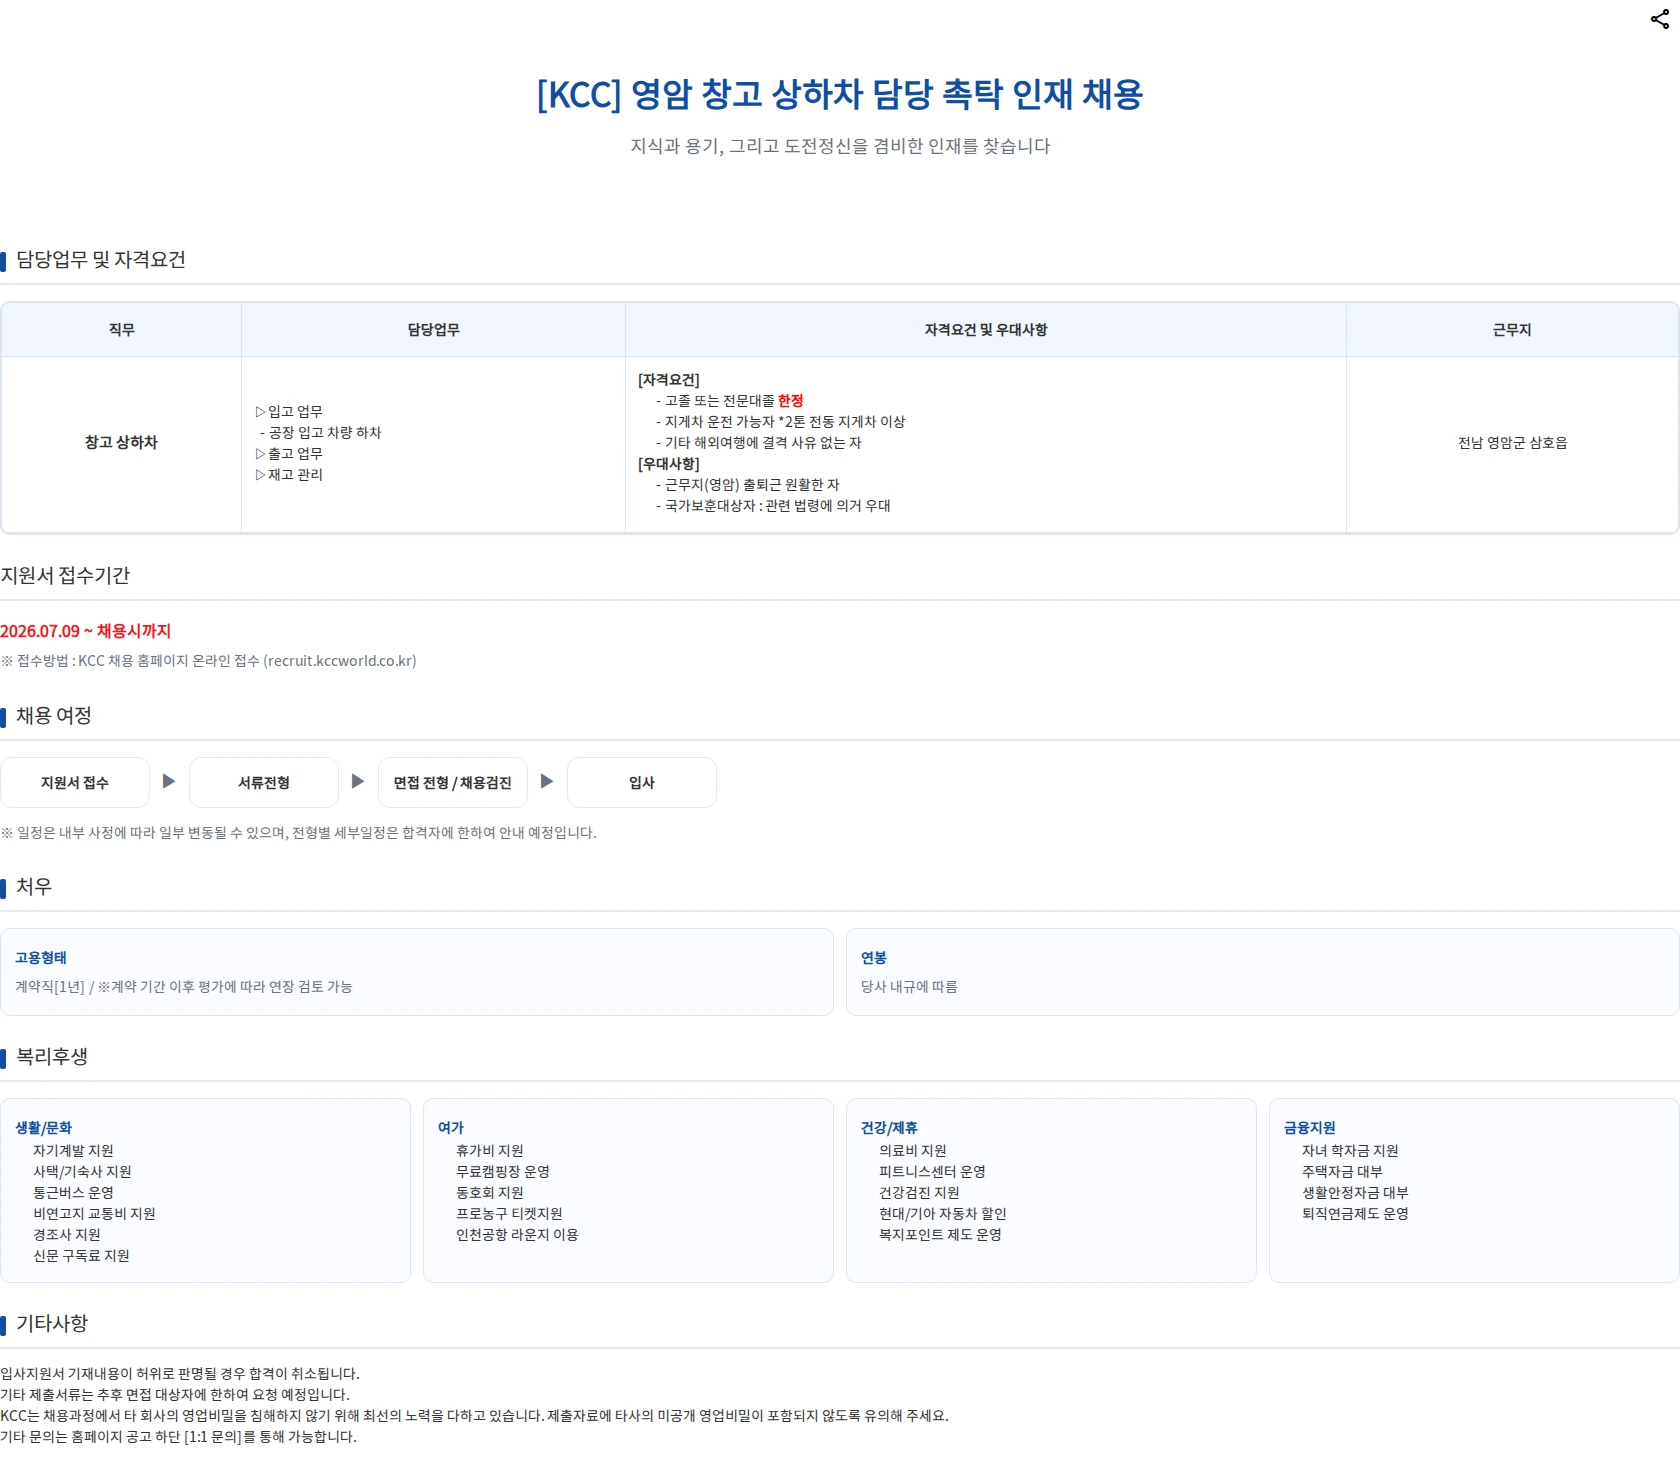Click the 창고 상하차 job cell
Image resolution: width=1680 pixels, height=1476 pixels.
(x=121, y=443)
